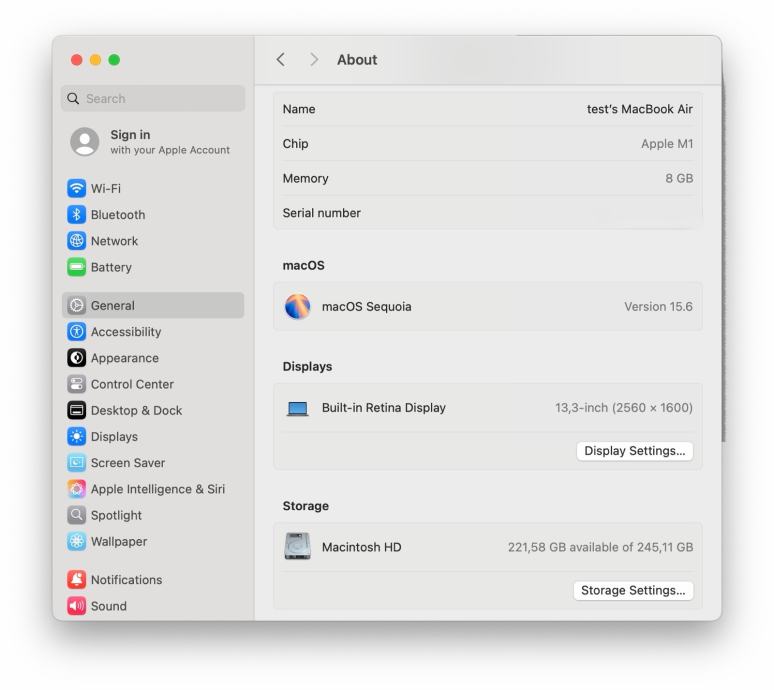Screen dimensions: 774x690
Task: Select the Appearance icon
Action: click(x=77, y=357)
